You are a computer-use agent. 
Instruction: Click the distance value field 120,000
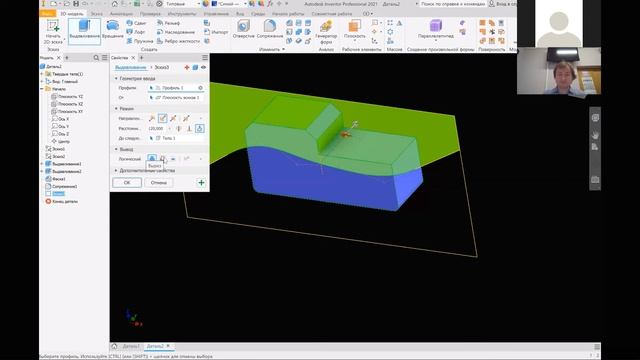click(158, 129)
